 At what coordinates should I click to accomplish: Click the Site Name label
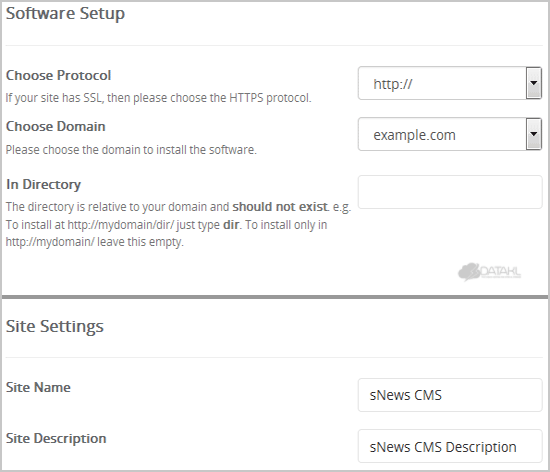click(38, 387)
